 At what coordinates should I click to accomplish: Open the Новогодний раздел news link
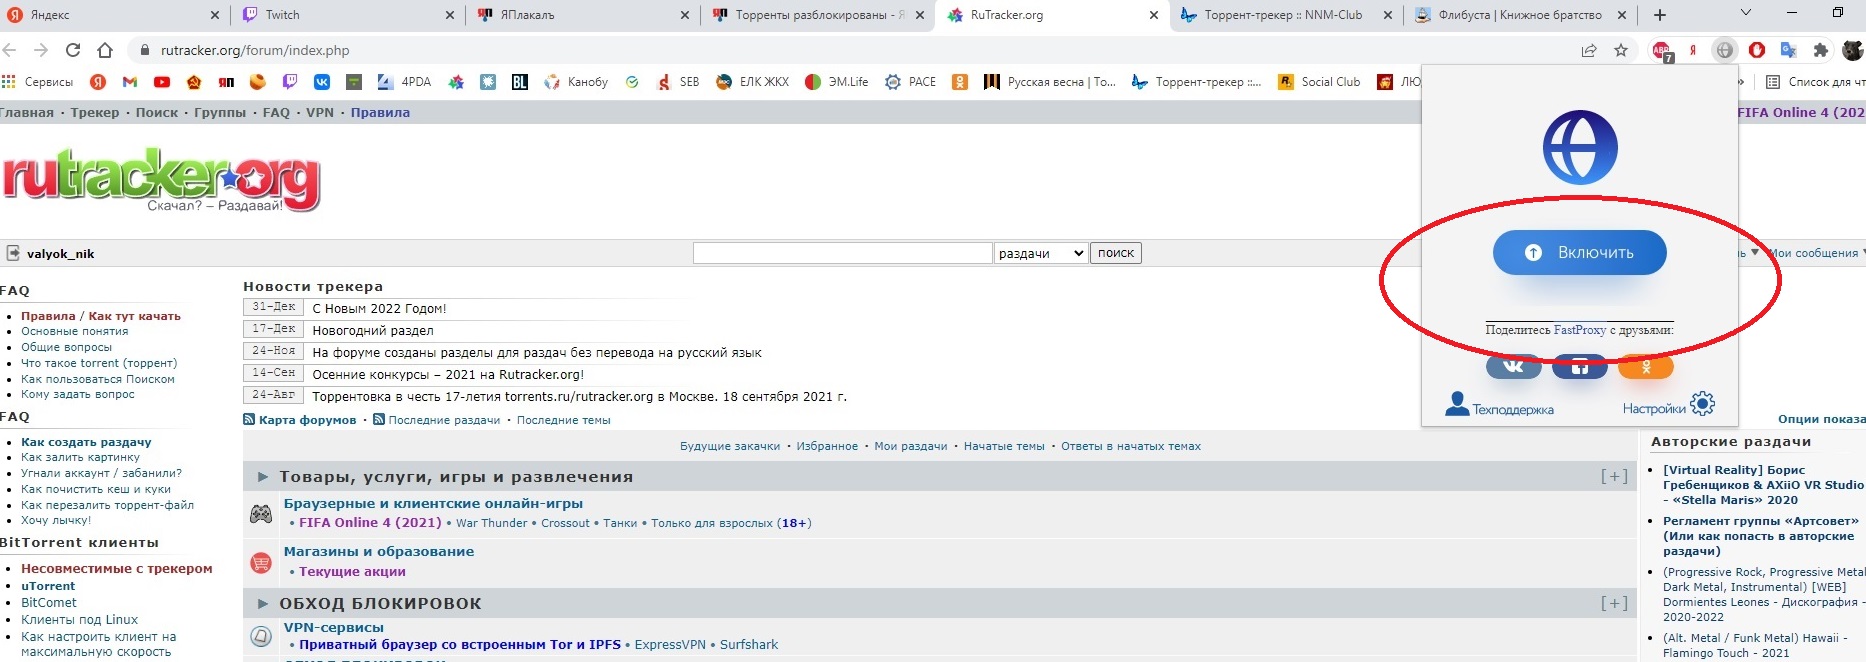[x=373, y=330]
